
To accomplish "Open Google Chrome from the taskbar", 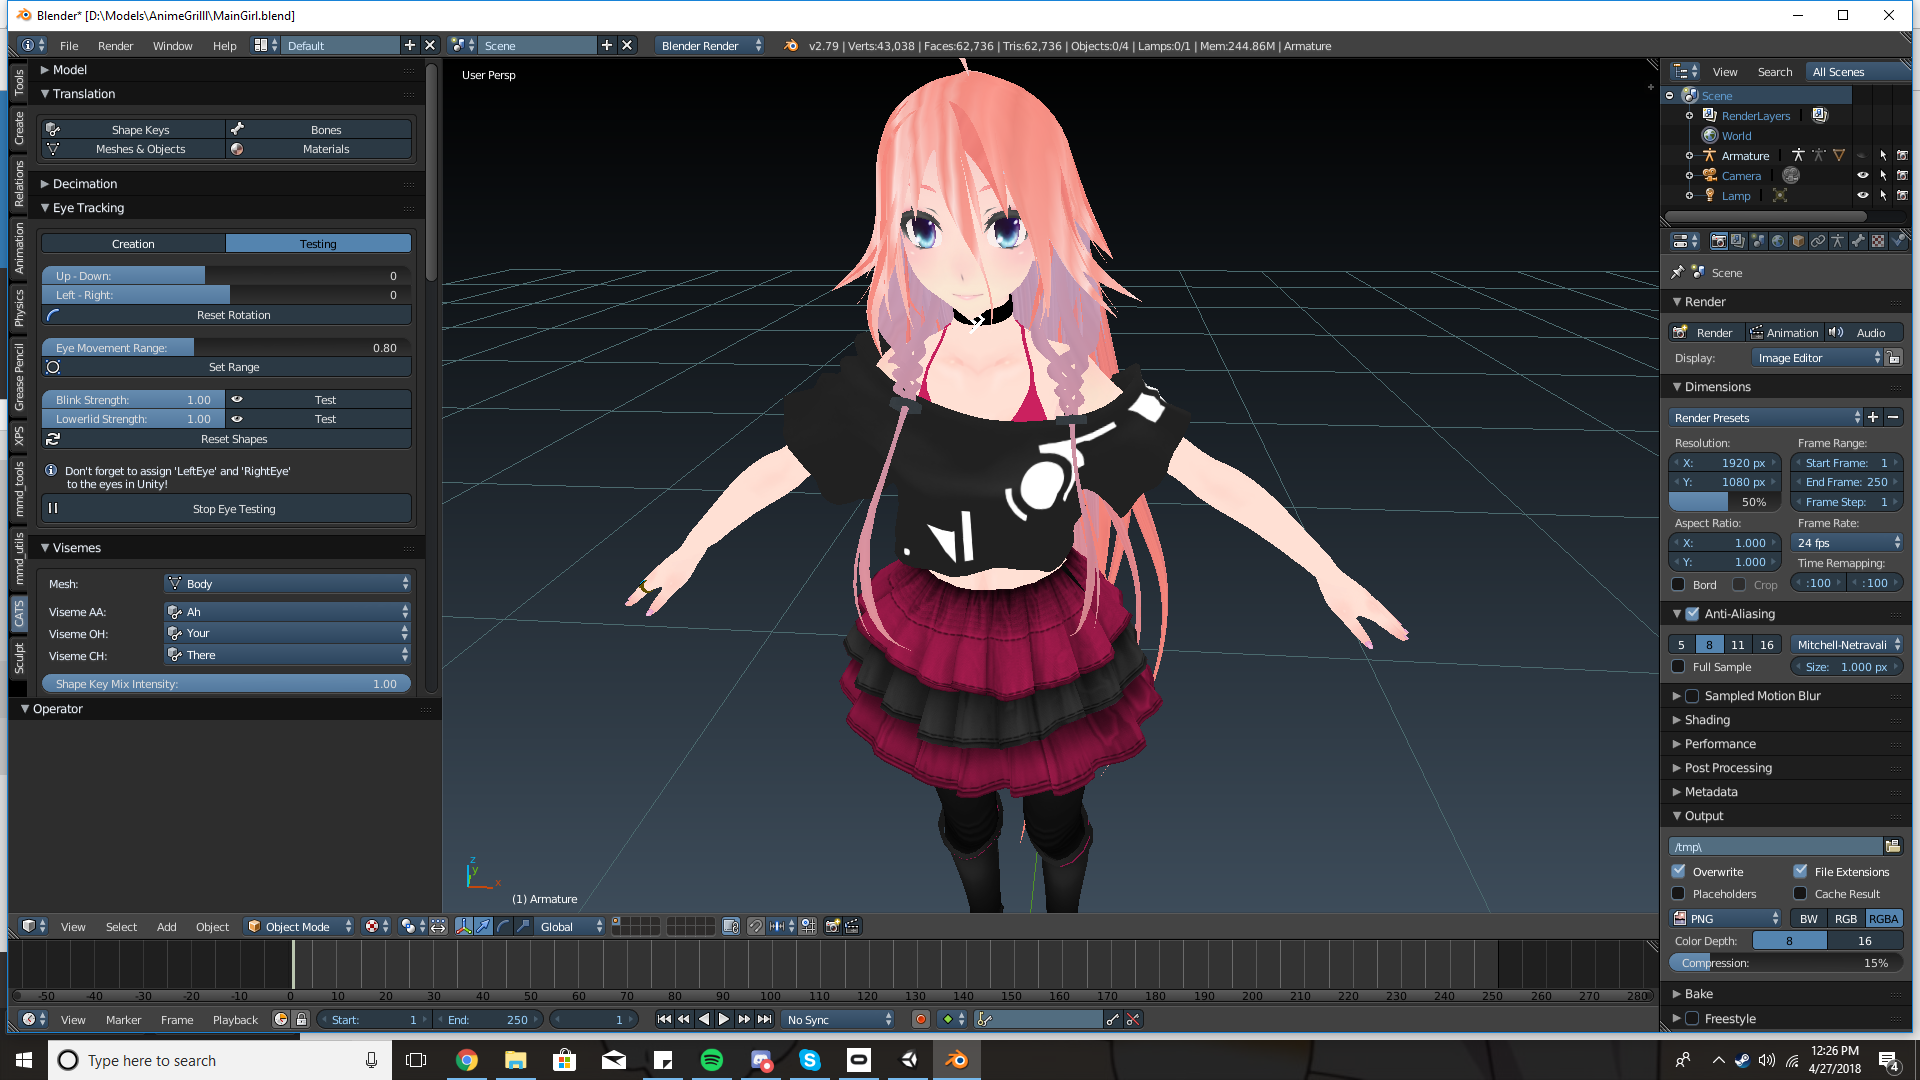I will (467, 1060).
